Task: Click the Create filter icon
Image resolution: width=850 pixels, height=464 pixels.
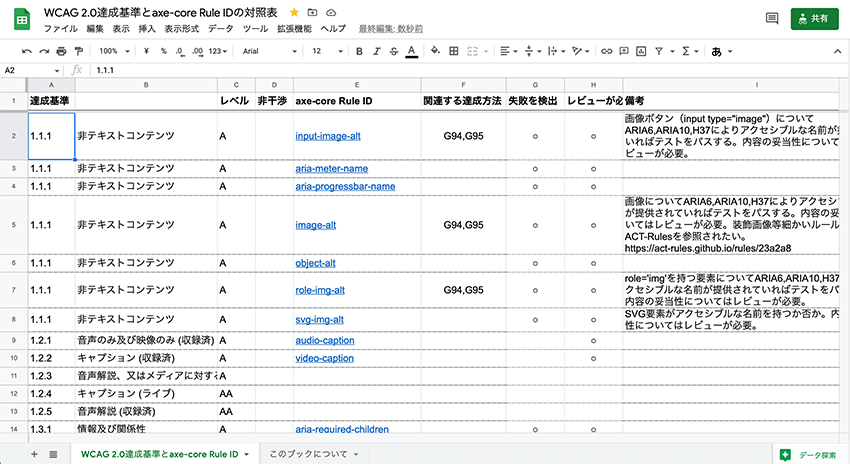Action: click(x=659, y=51)
